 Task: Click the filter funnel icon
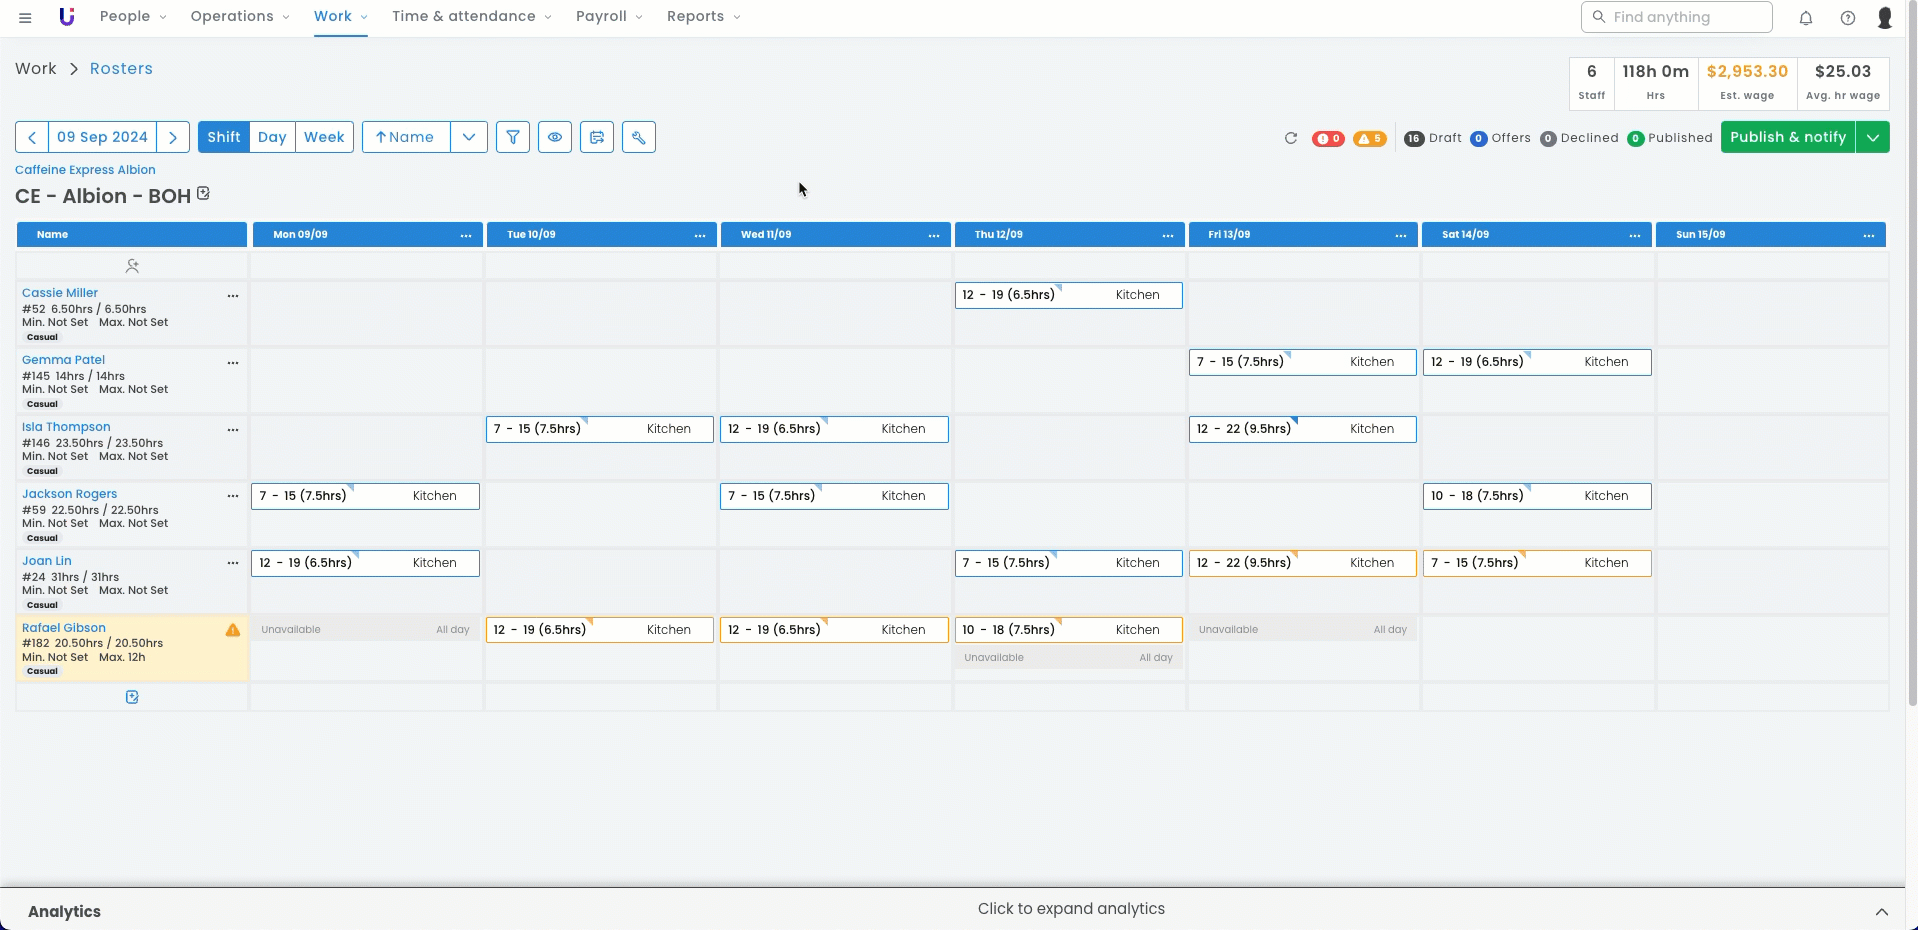click(x=512, y=137)
